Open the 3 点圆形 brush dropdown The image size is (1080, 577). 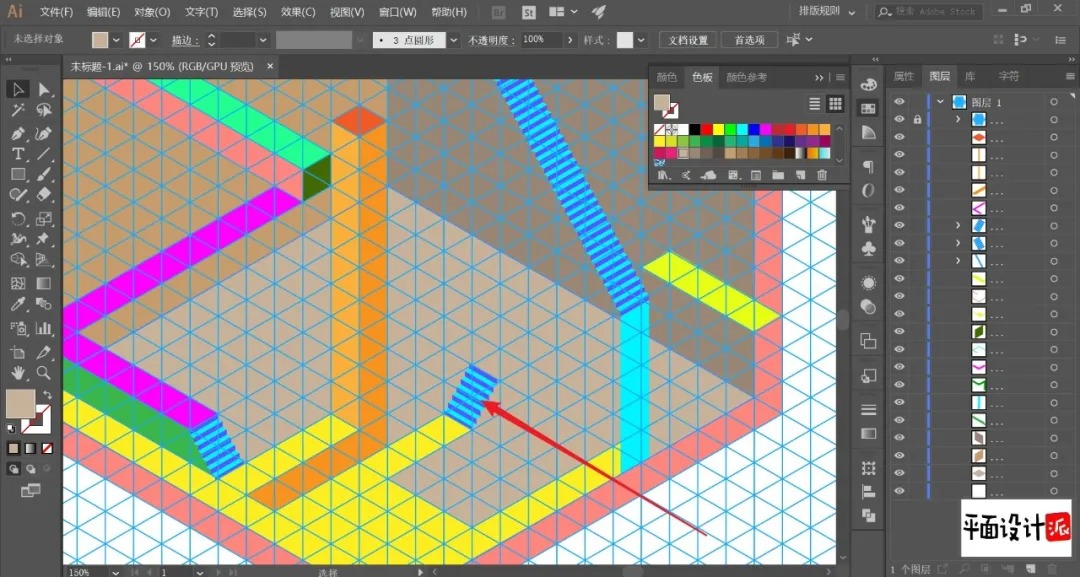tap(453, 41)
